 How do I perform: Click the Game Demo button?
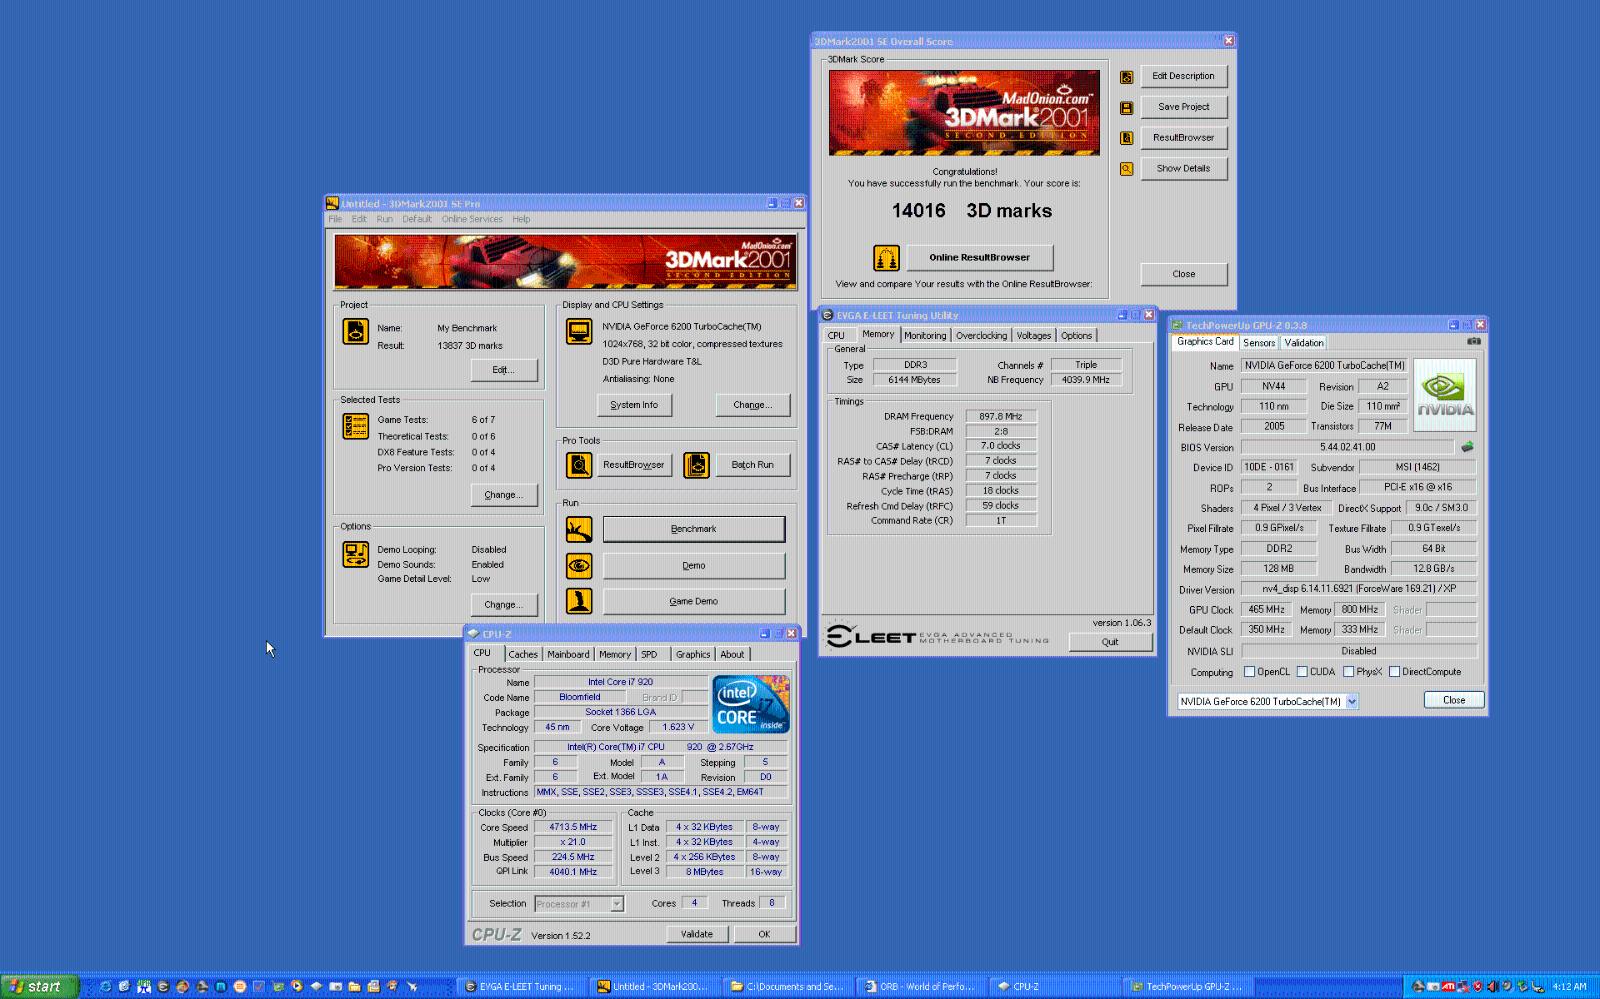point(694,601)
